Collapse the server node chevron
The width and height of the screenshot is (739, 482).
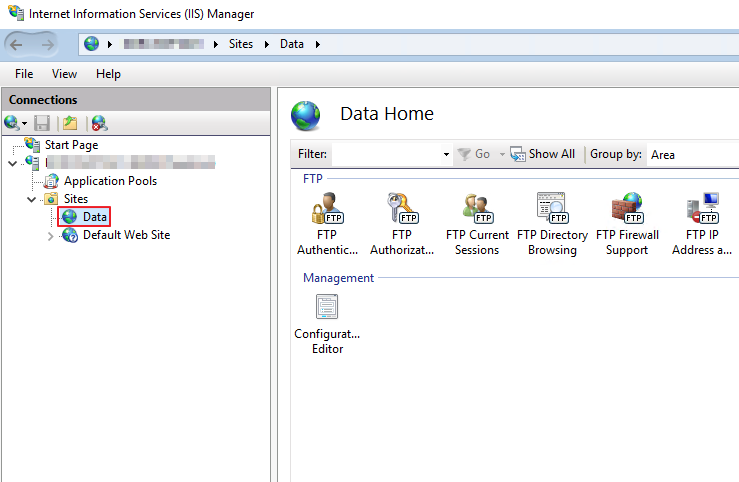13,163
